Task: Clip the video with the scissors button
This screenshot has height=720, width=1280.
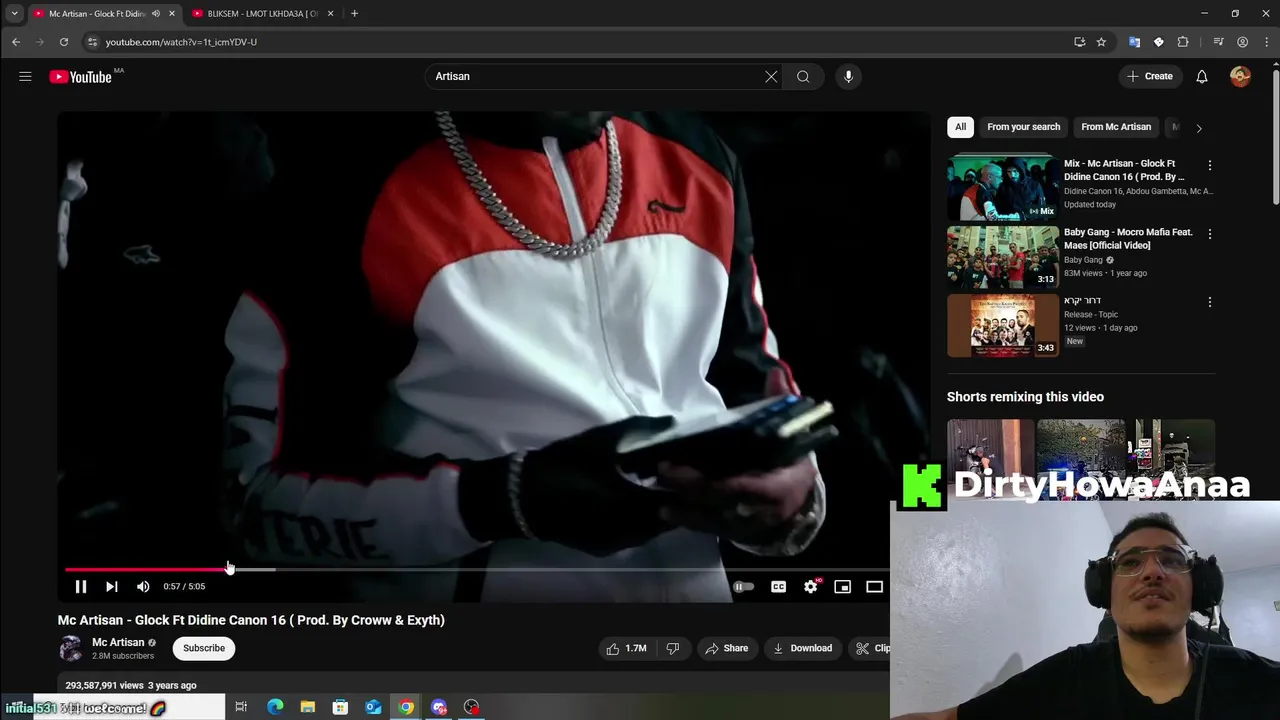Action: 871,648
